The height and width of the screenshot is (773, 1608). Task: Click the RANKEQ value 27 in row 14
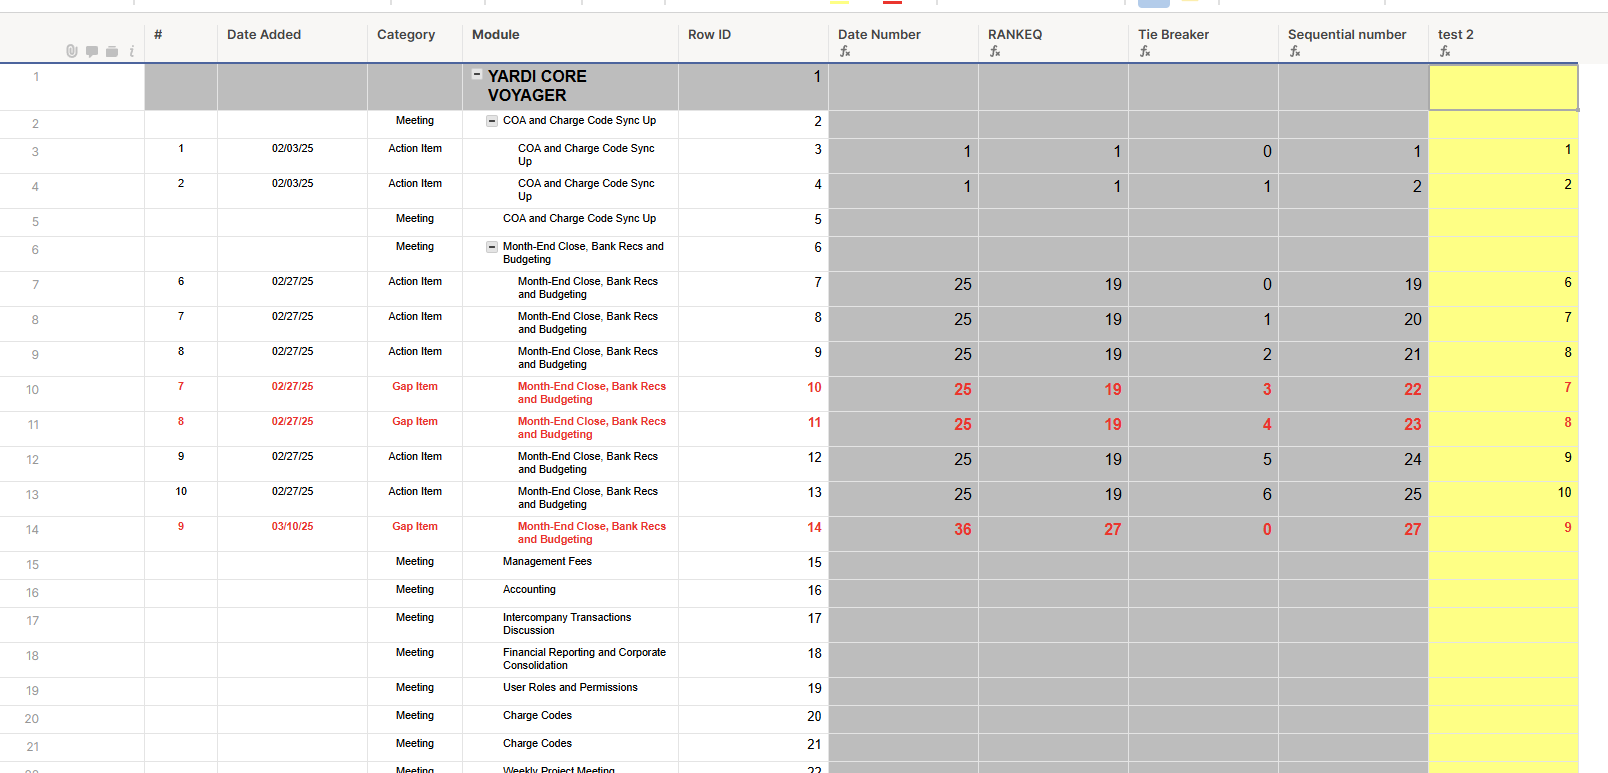click(x=1112, y=530)
